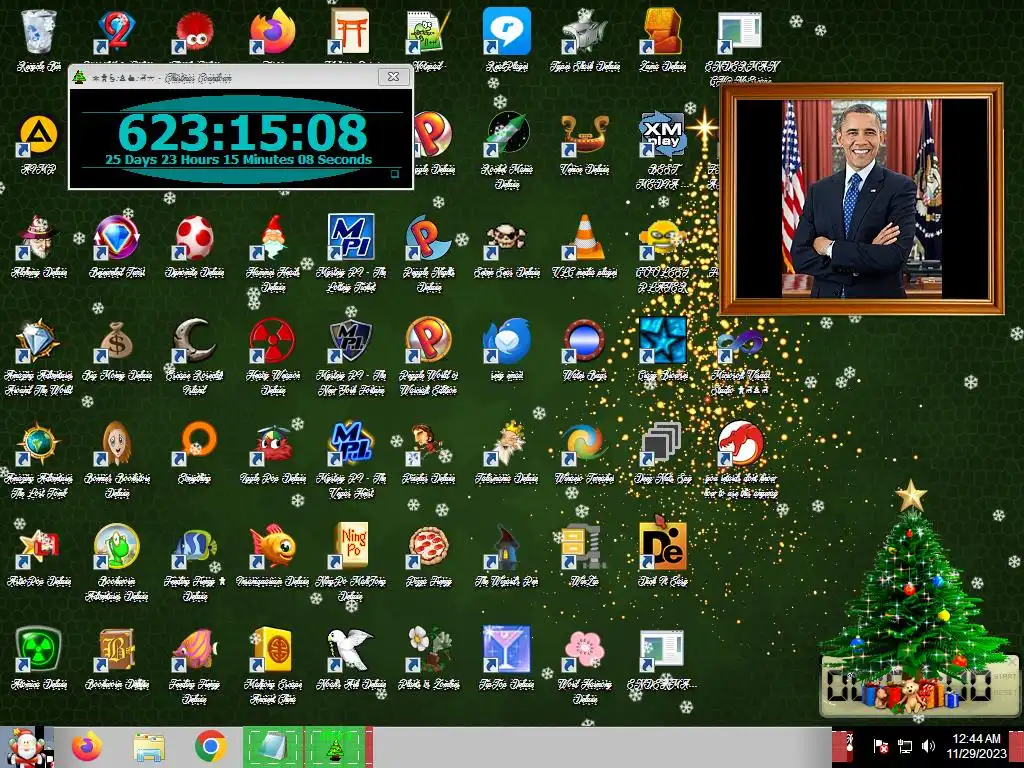This screenshot has width=1024, height=768.
Task: Launch the XMPlay shortcut
Action: [662, 134]
